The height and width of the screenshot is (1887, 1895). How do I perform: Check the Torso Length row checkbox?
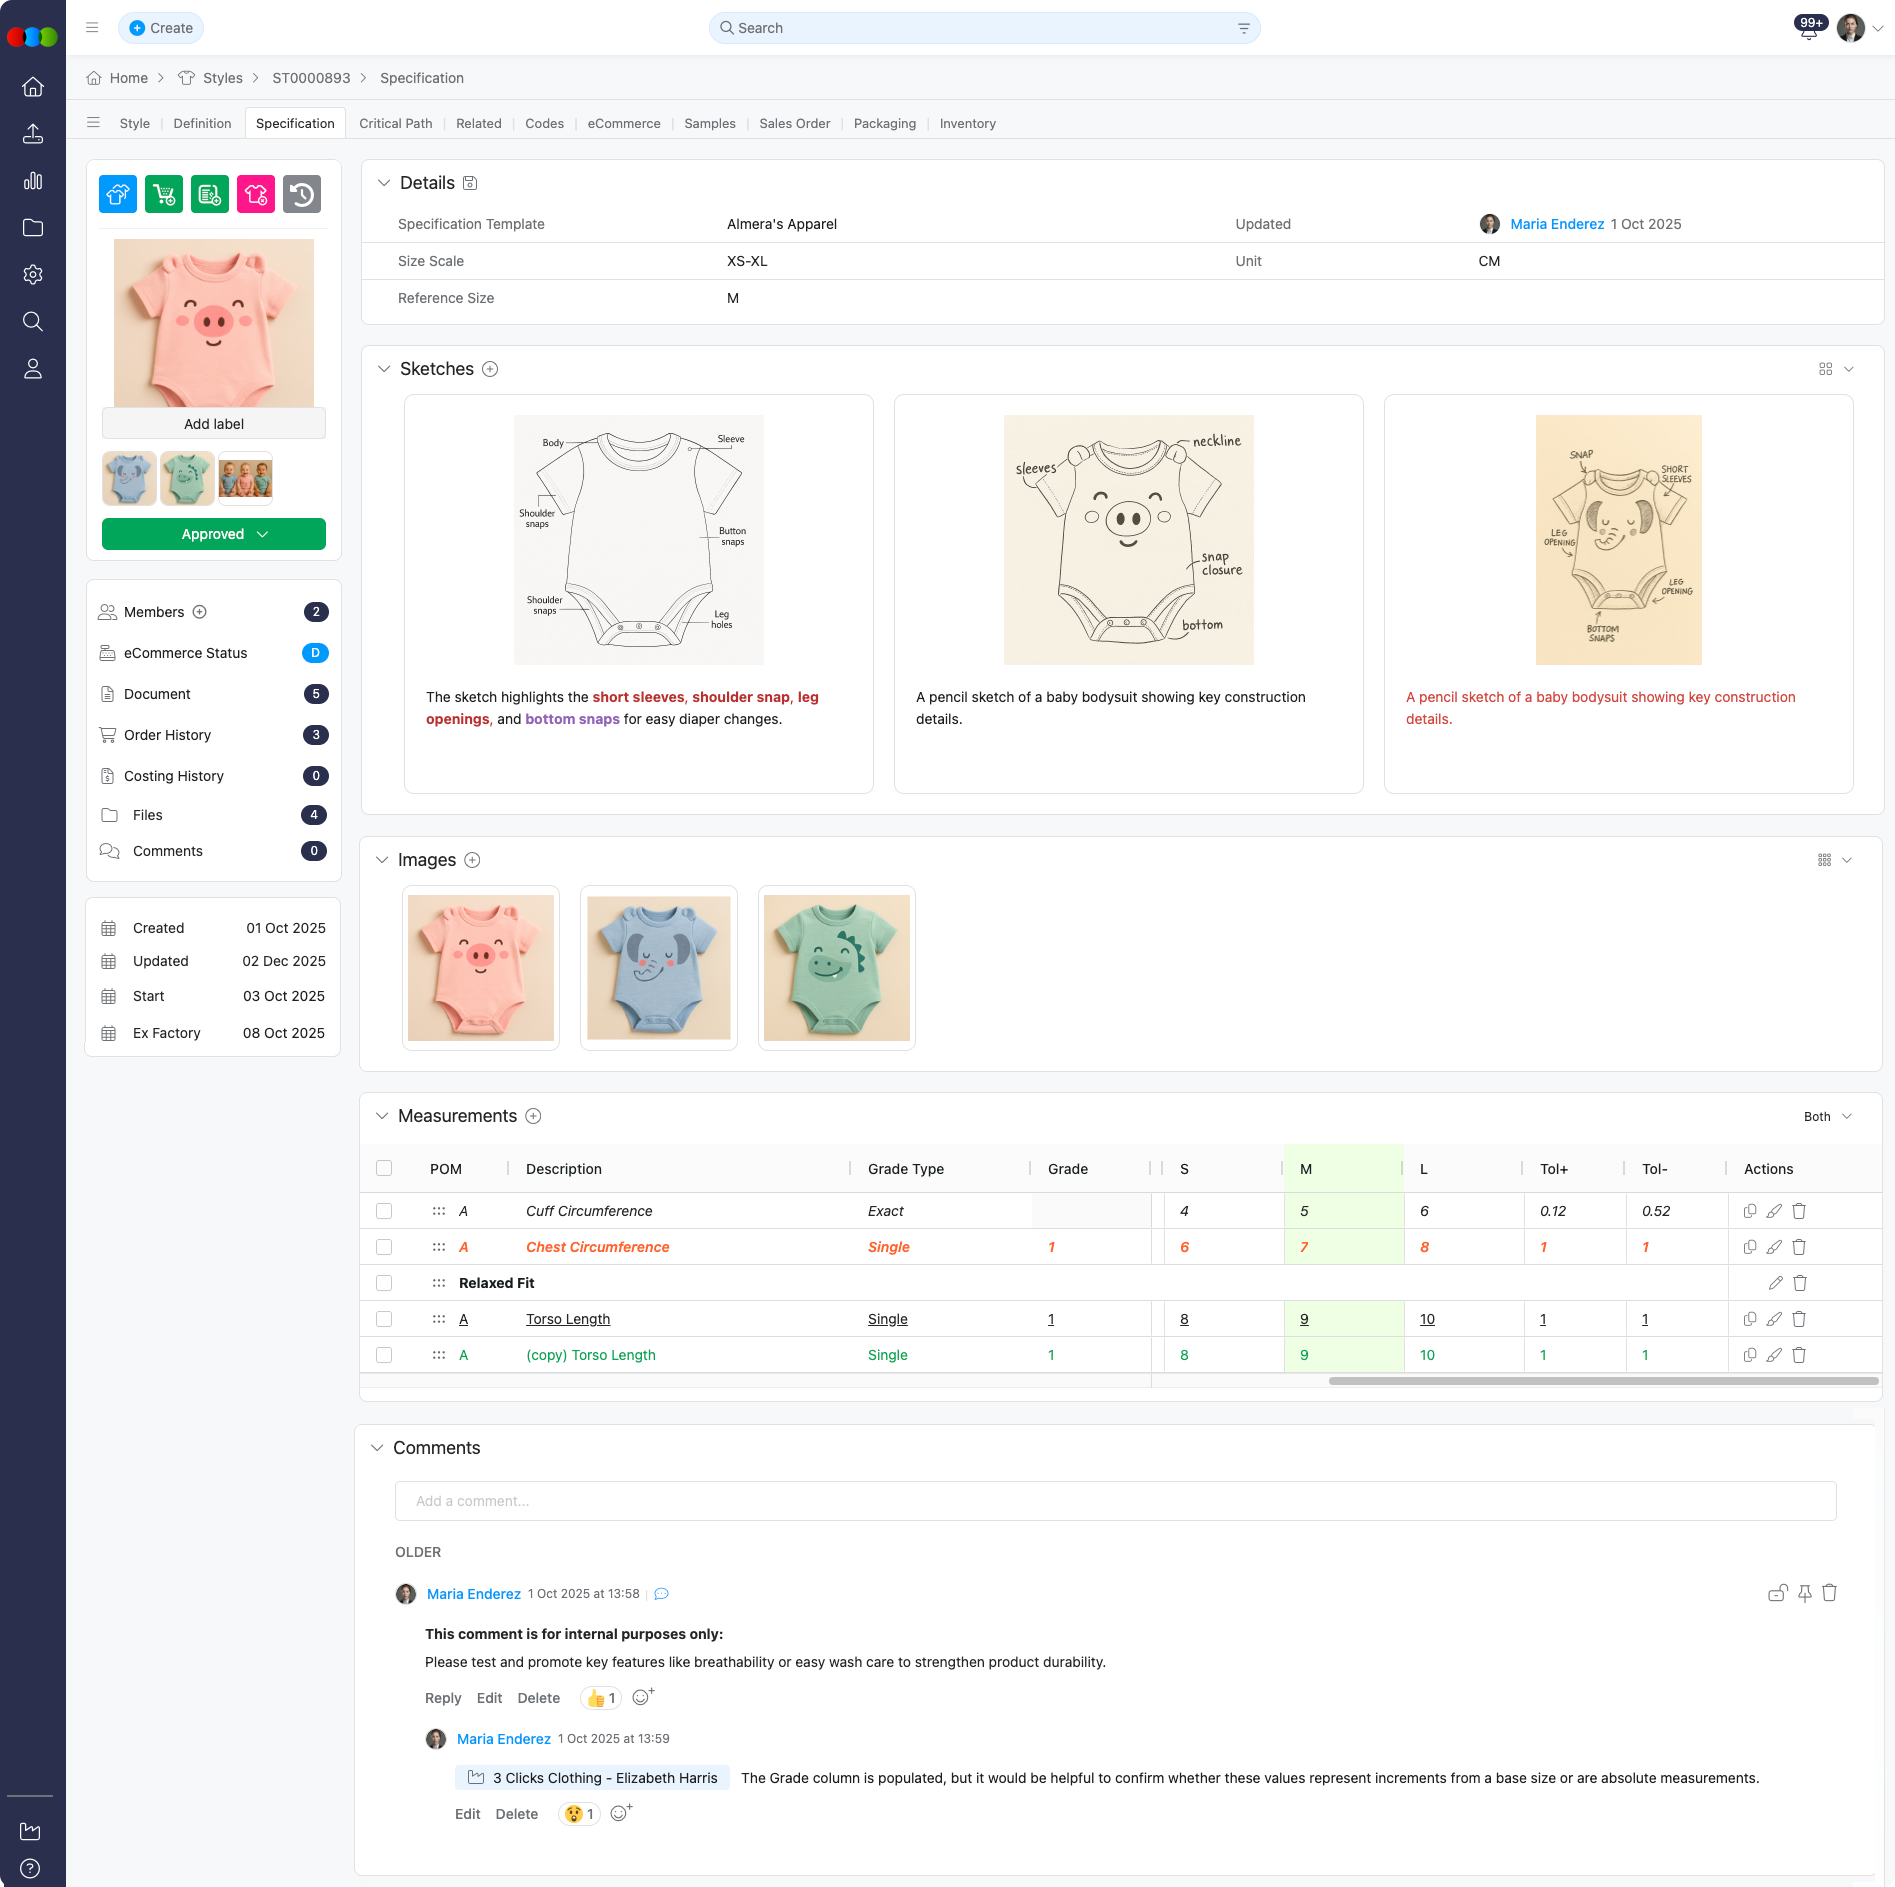pos(384,1318)
